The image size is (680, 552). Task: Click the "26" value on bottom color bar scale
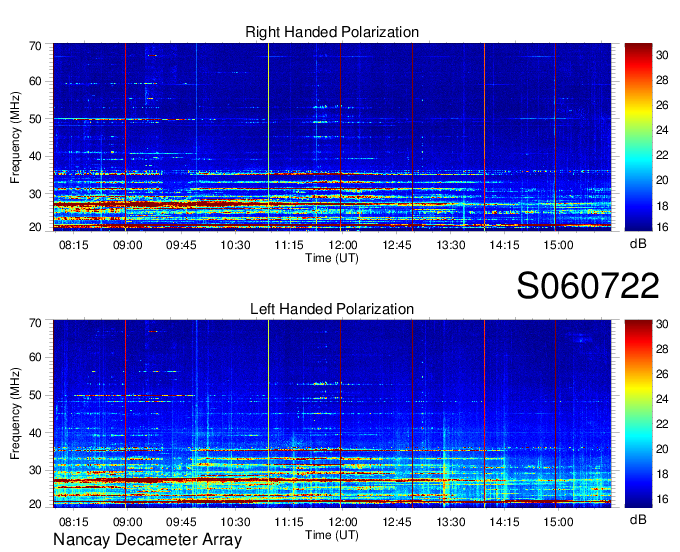[662, 374]
